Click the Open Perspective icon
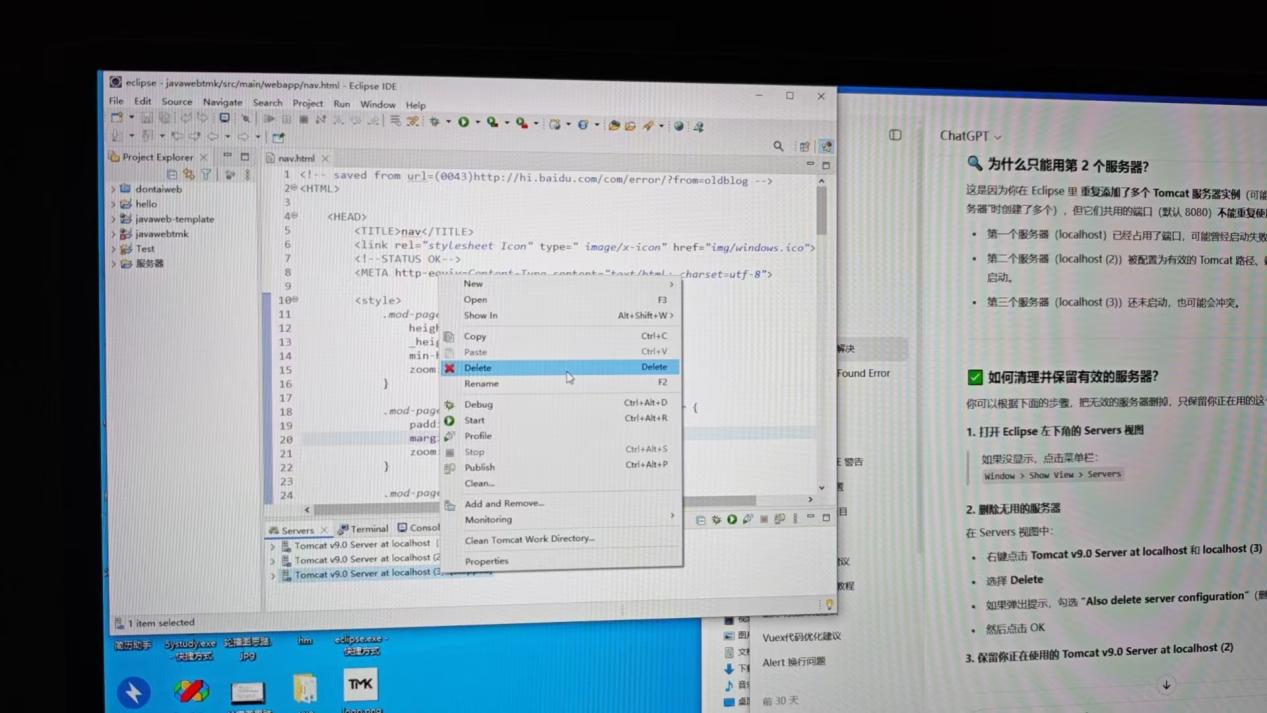The width and height of the screenshot is (1267, 713). tap(804, 147)
